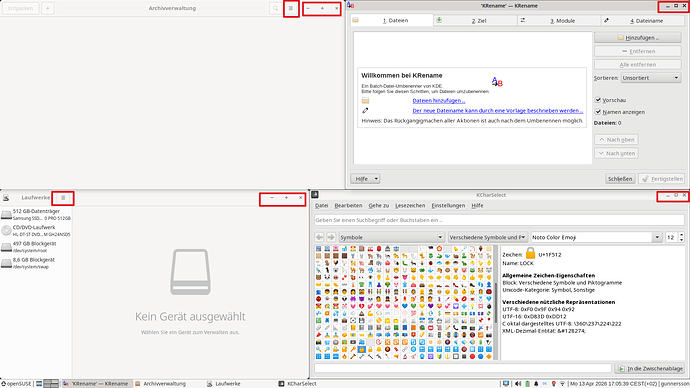This screenshot has width=690, height=388.
Task: Switch to the 2. Ziel tab
Action: point(475,20)
